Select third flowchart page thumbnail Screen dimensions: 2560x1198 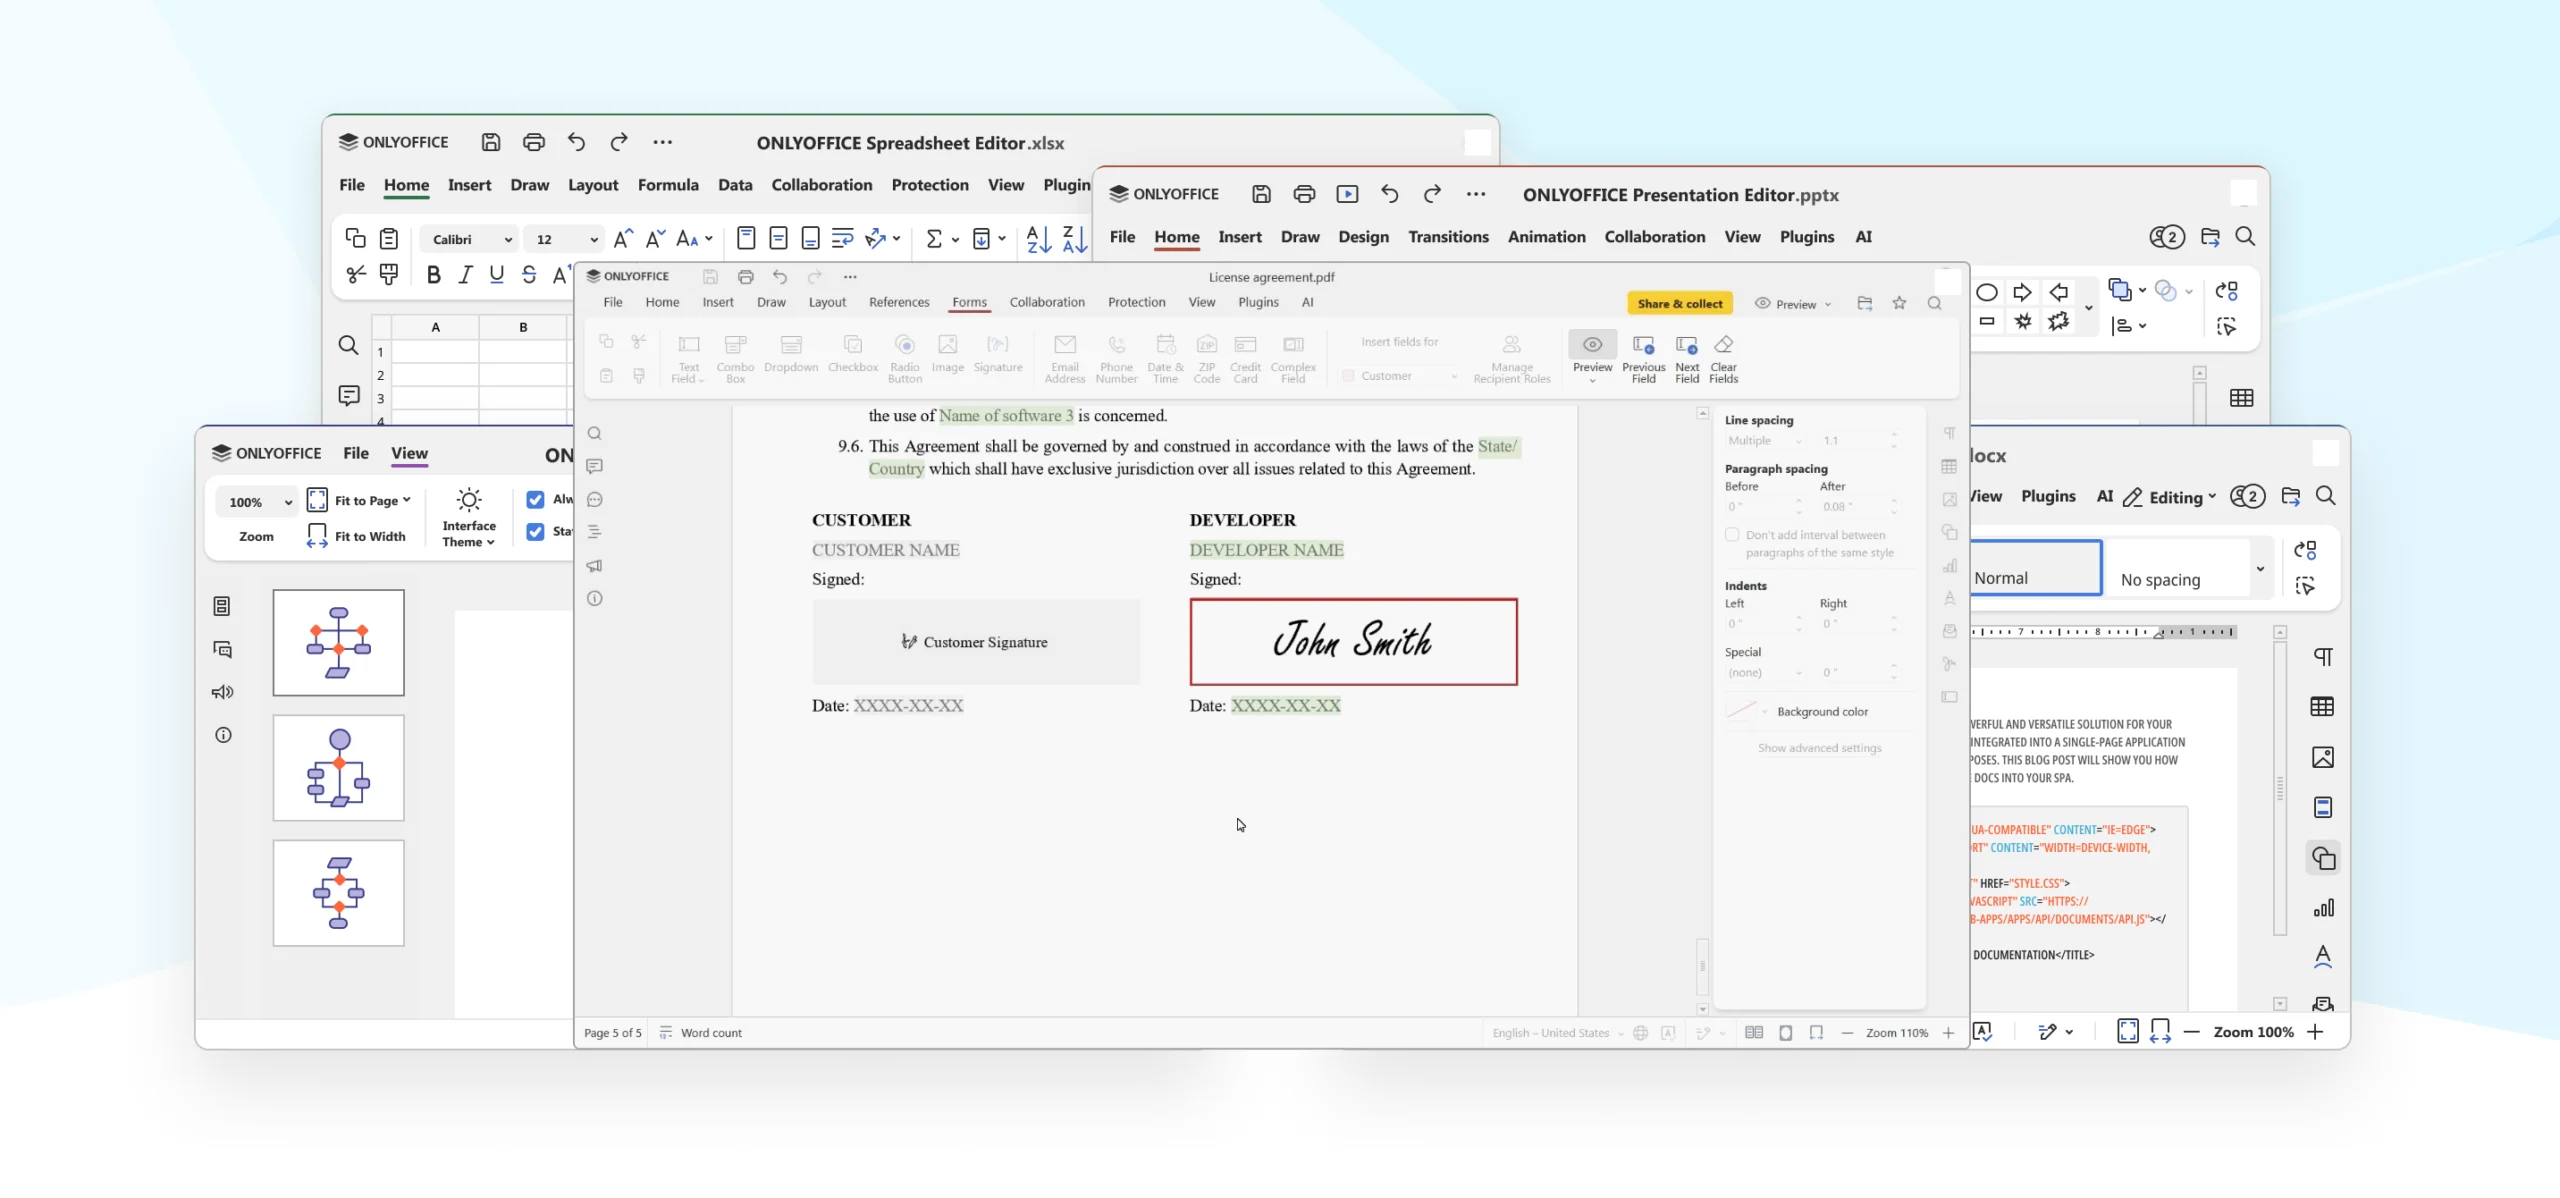(x=339, y=893)
